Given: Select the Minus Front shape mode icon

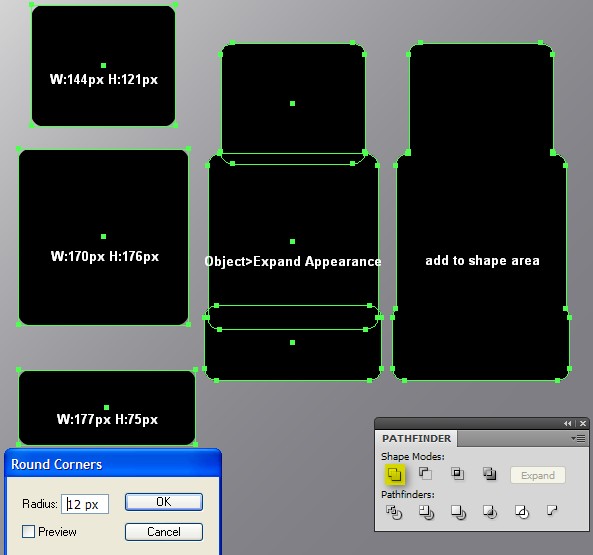Looking at the screenshot, I should (x=425, y=473).
